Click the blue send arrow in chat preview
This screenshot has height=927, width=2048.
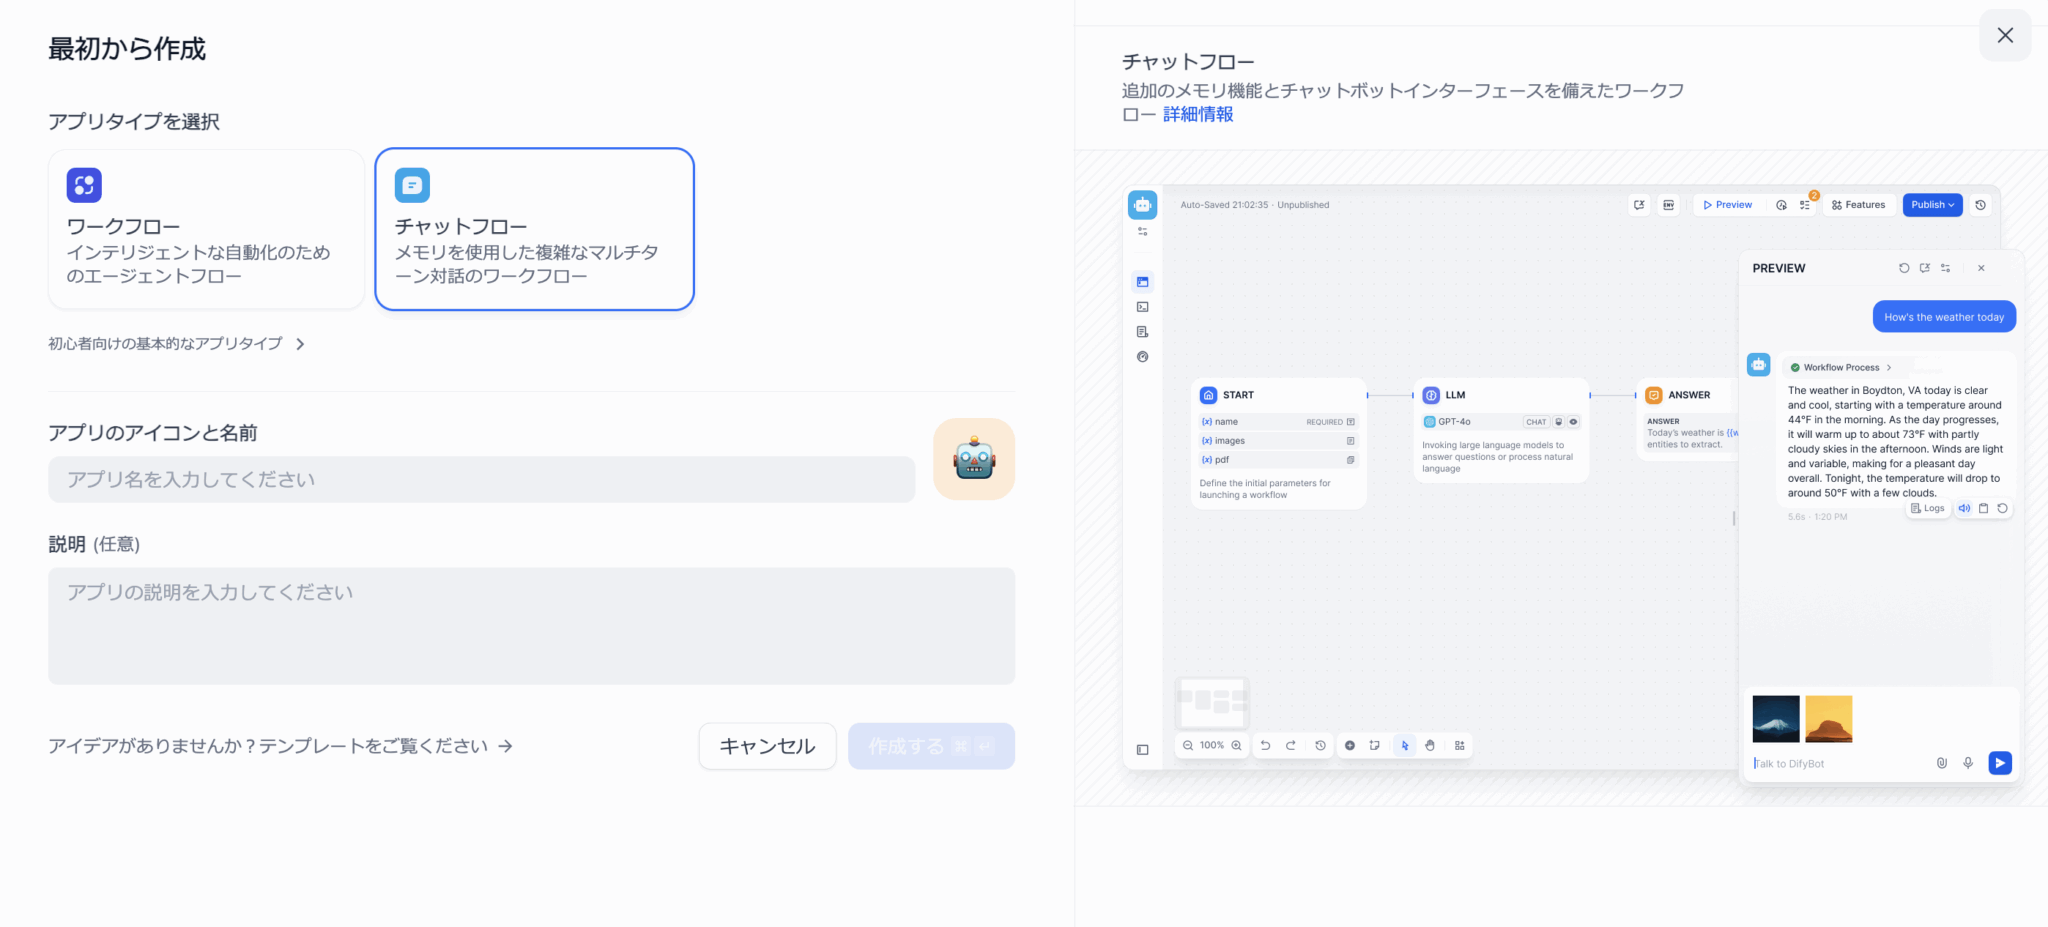coord(1999,763)
